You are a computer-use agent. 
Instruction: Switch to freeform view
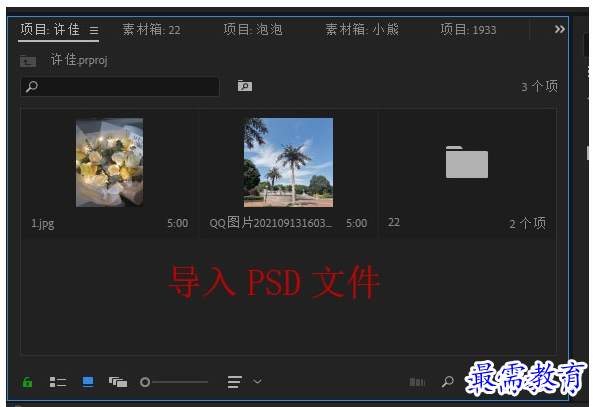(118, 382)
